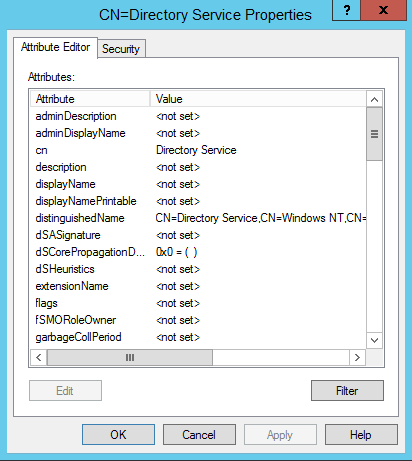This screenshot has width=412, height=461.
Task: Click the scroll left arrow below the list
Action: (x=39, y=357)
